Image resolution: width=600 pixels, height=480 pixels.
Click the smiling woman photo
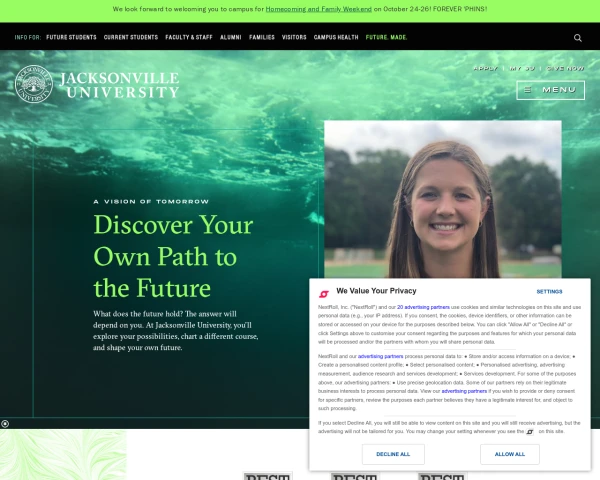point(443,199)
